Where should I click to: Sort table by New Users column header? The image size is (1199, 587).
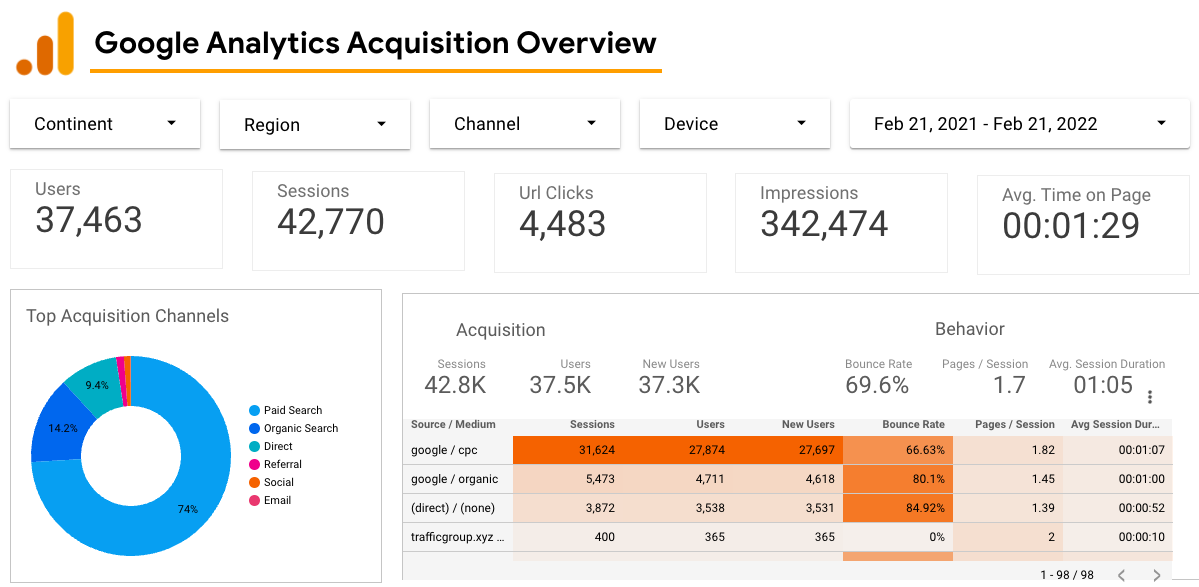point(808,424)
